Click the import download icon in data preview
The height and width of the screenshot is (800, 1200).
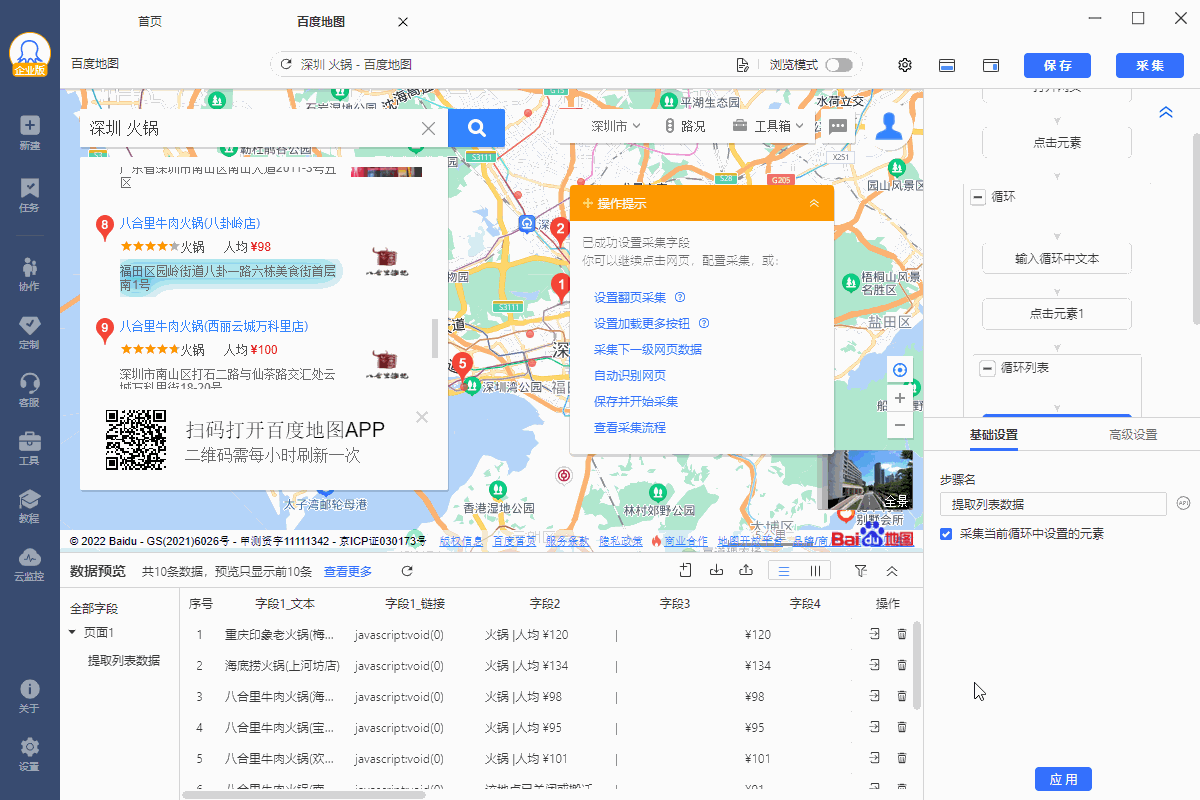click(715, 570)
